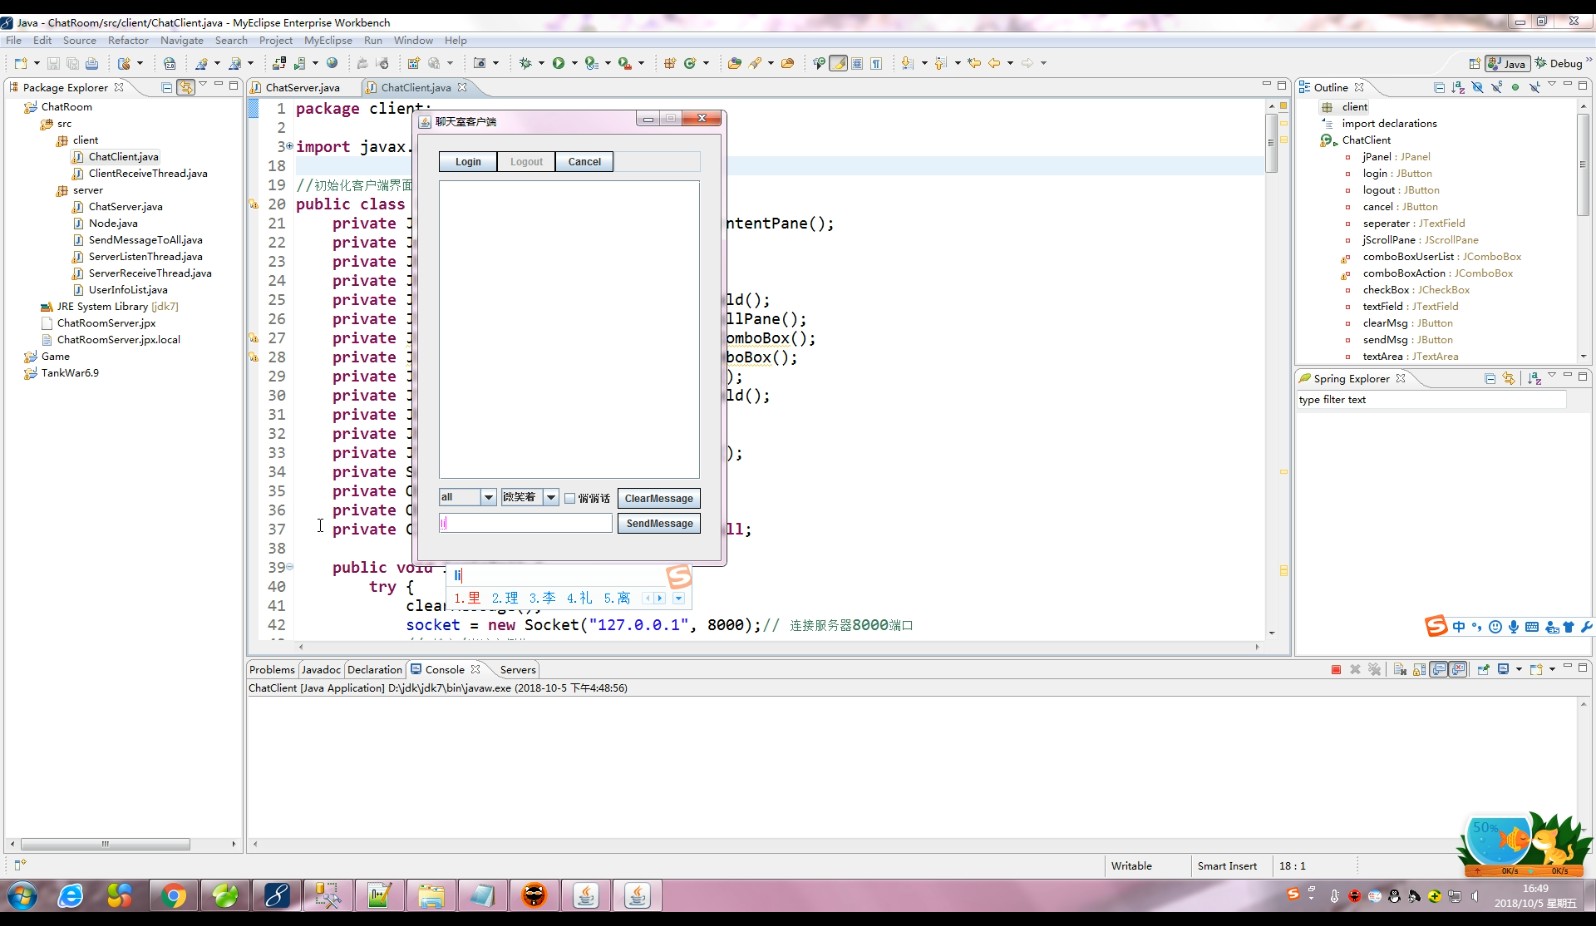This screenshot has width=1596, height=926.
Task: Toggle Hide Non-Public Members in Outline
Action: tap(1515, 87)
